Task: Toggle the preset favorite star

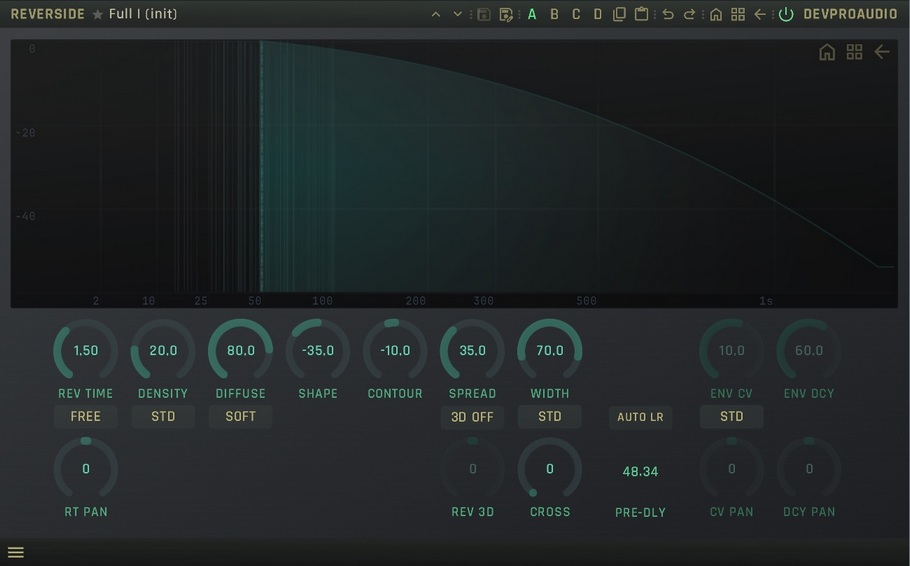Action: [98, 14]
